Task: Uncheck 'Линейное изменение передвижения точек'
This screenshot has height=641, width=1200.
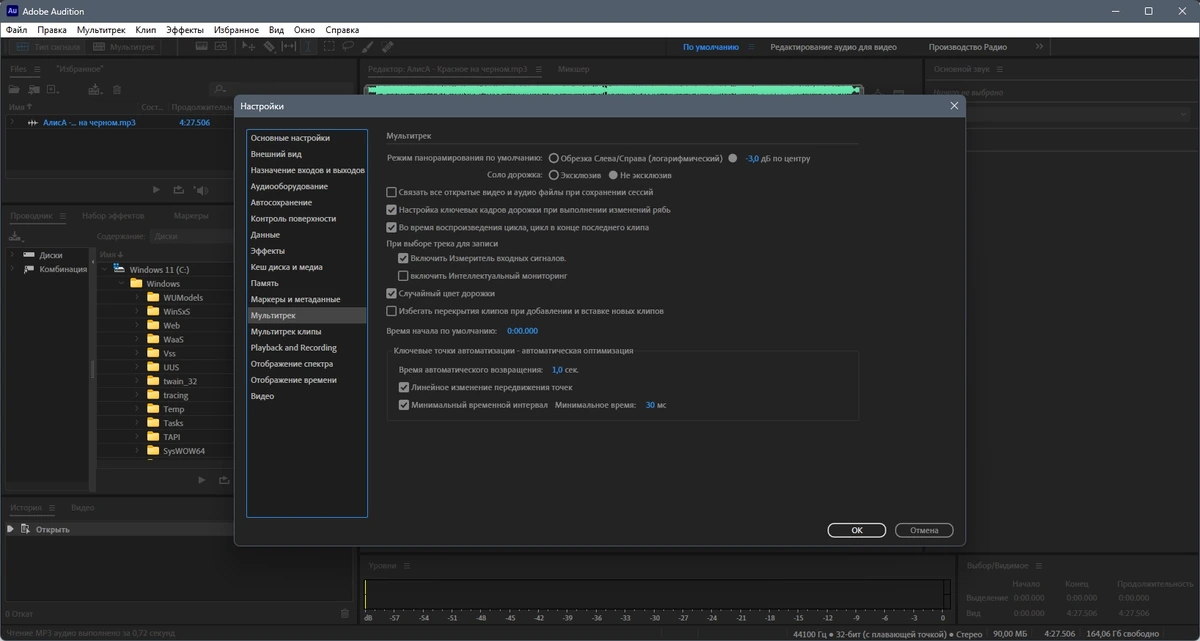Action: click(x=404, y=387)
